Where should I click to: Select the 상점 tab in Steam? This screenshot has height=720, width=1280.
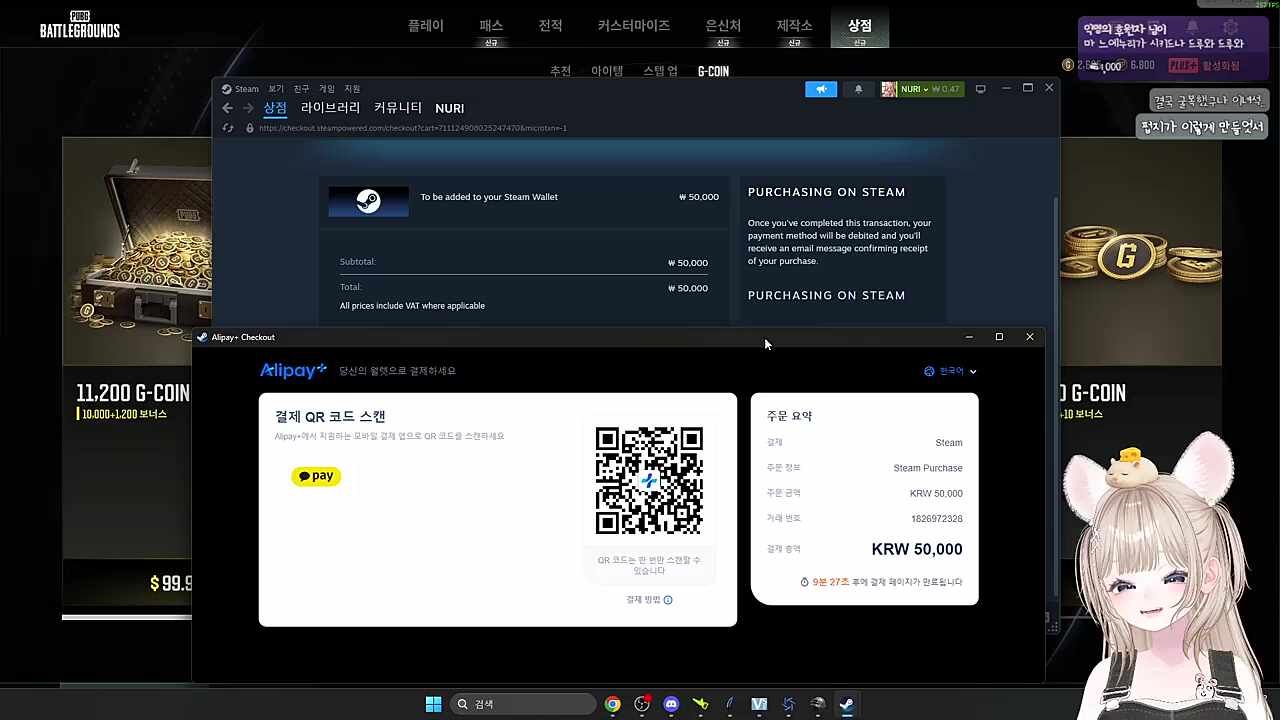(x=275, y=108)
